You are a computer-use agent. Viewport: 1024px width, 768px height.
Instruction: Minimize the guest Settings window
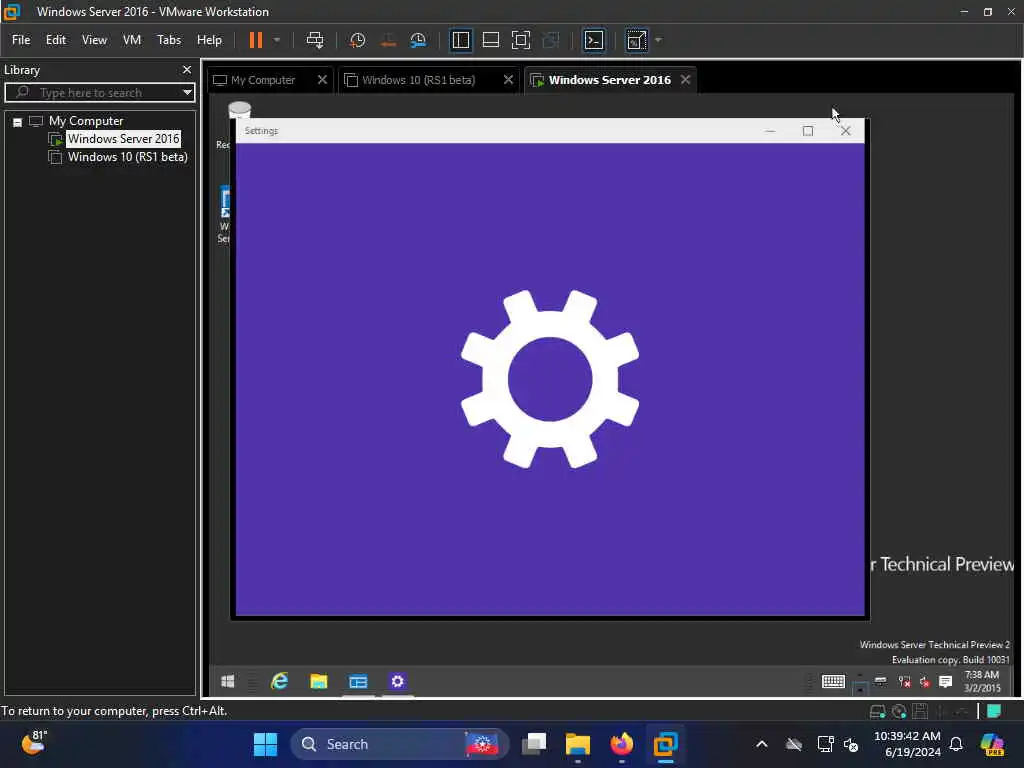[771, 131]
